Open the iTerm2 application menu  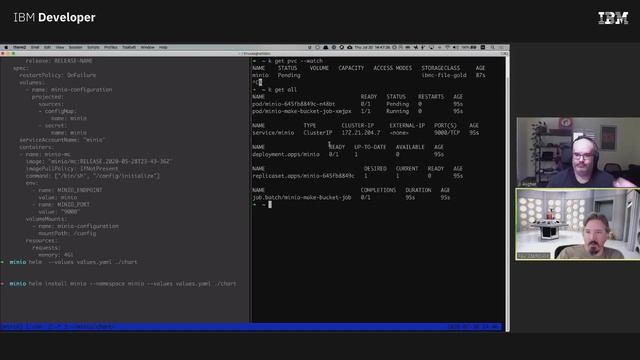[x=19, y=47]
